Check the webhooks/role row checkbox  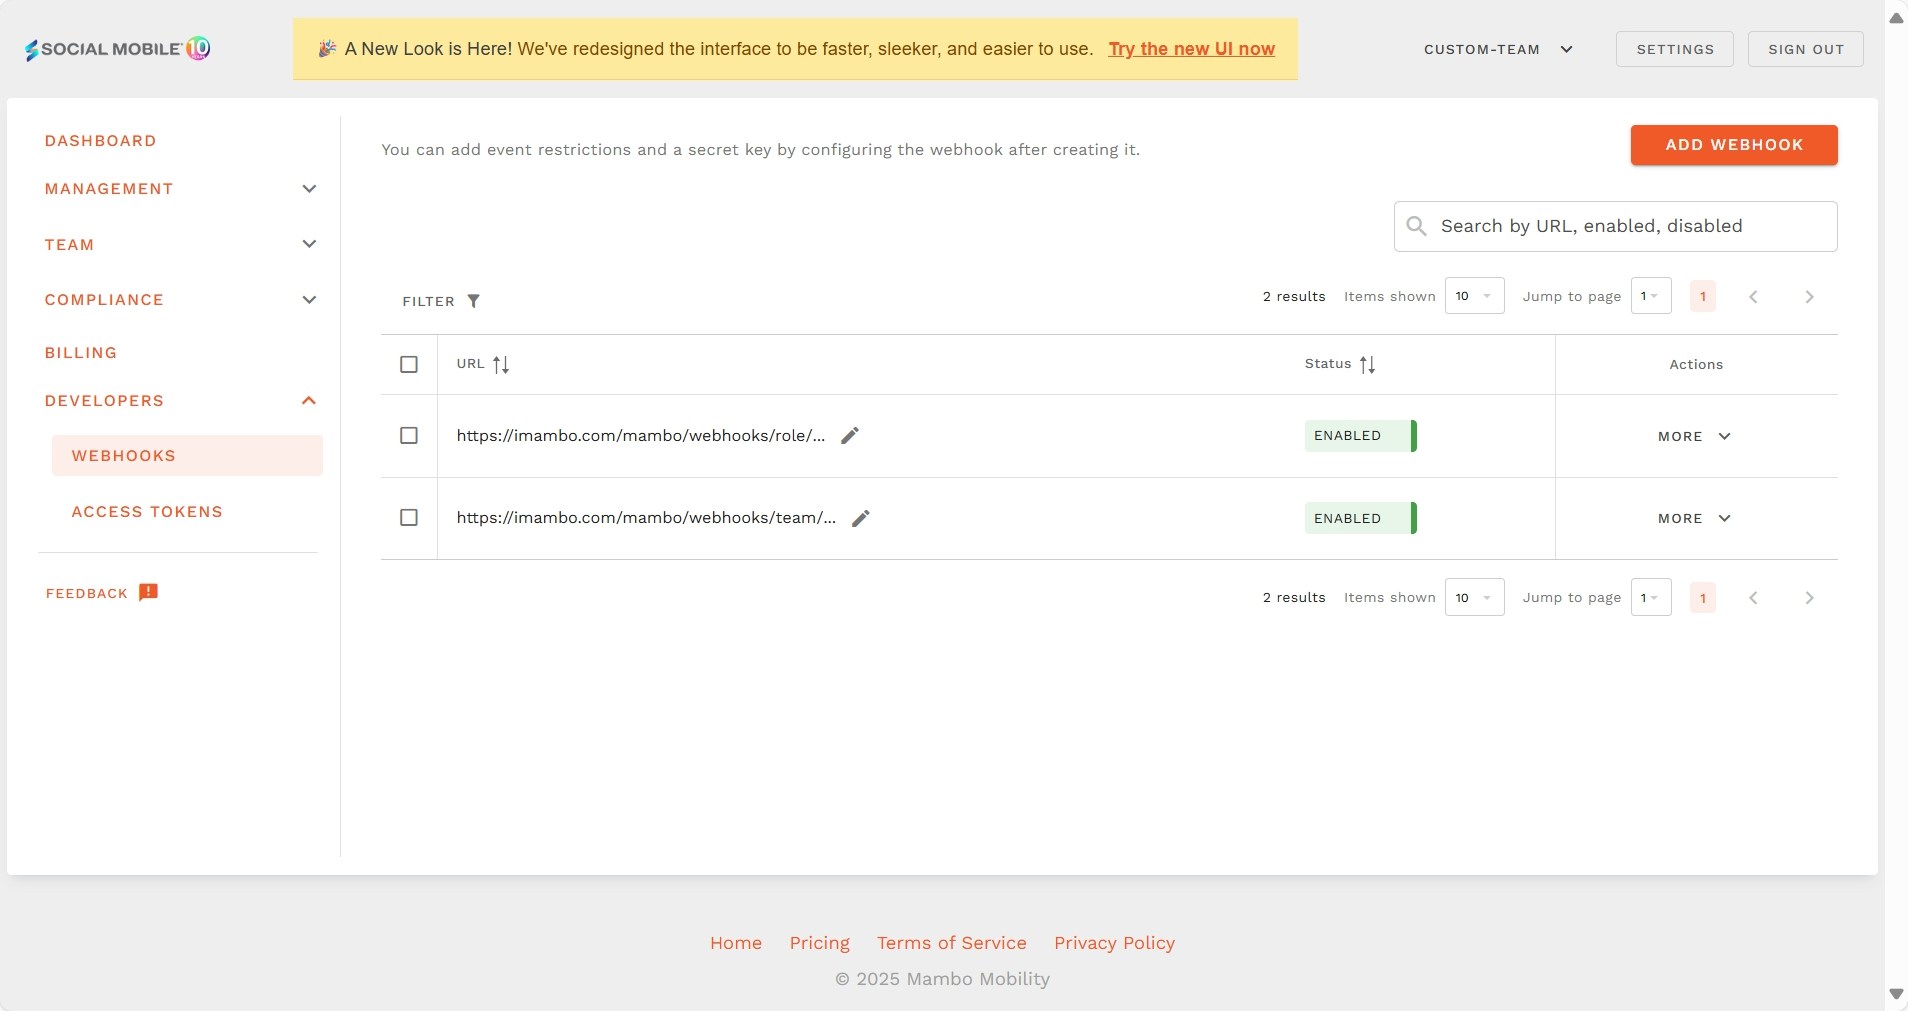tap(409, 435)
